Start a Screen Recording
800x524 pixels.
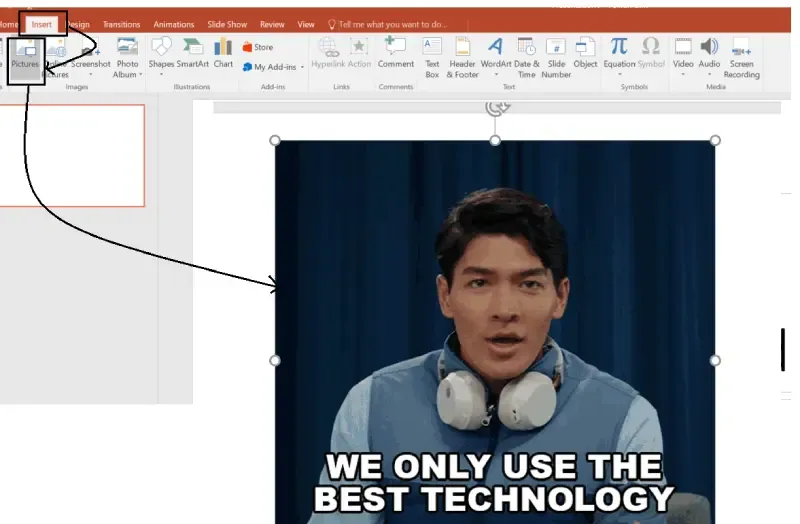pos(741,58)
